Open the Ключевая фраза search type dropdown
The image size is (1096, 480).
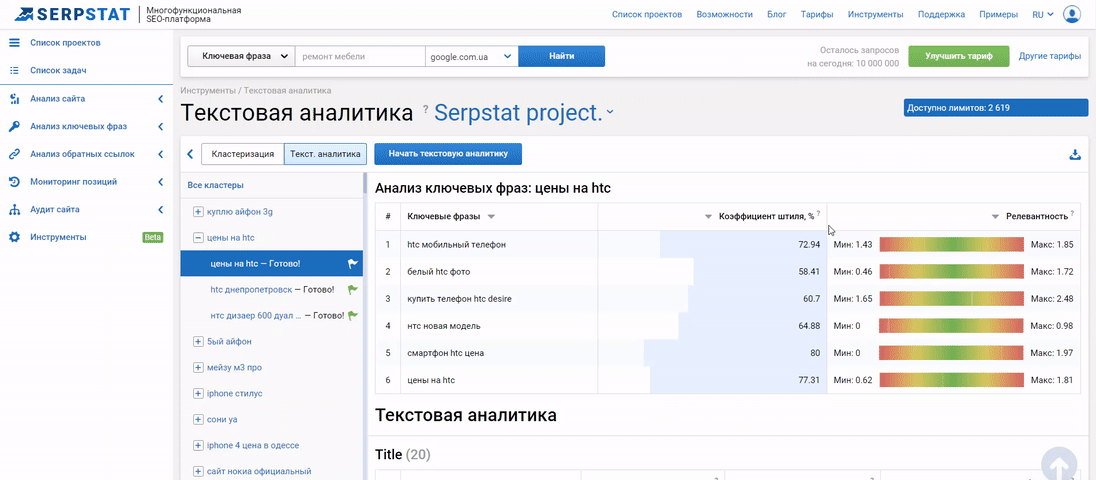coord(241,56)
